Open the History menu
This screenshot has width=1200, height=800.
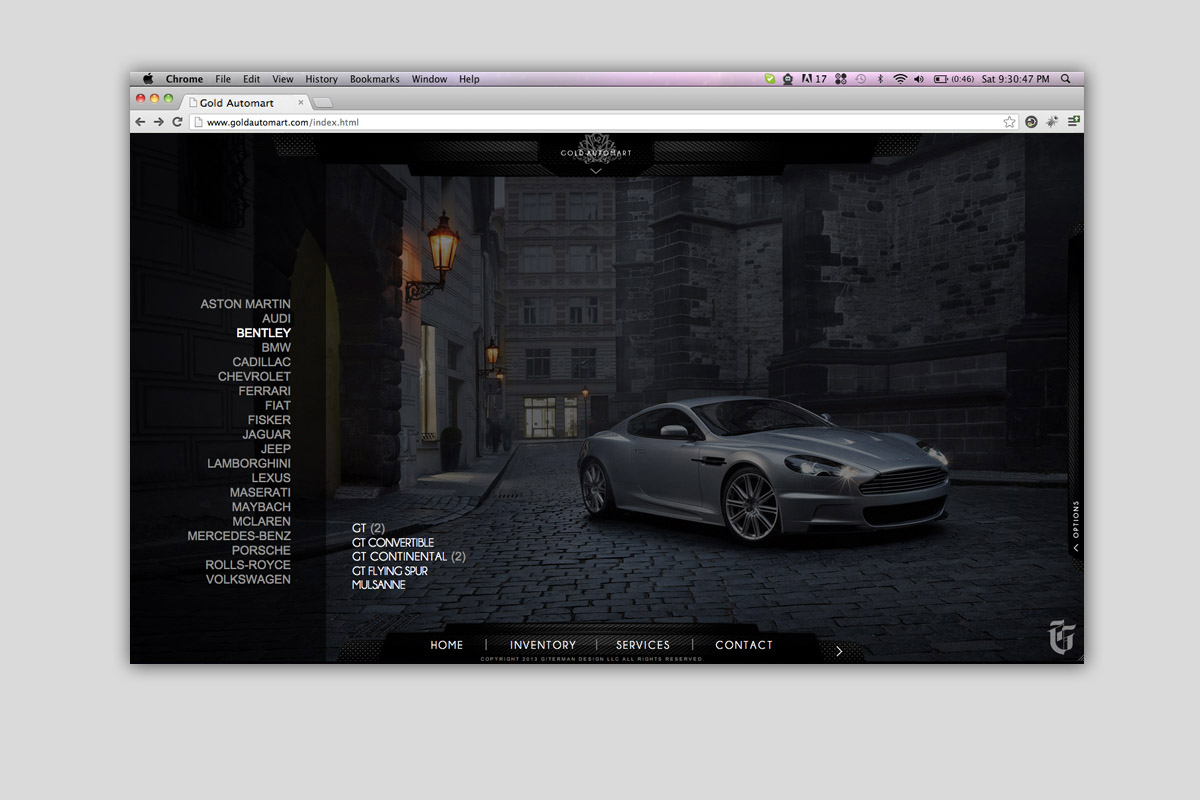[322, 79]
